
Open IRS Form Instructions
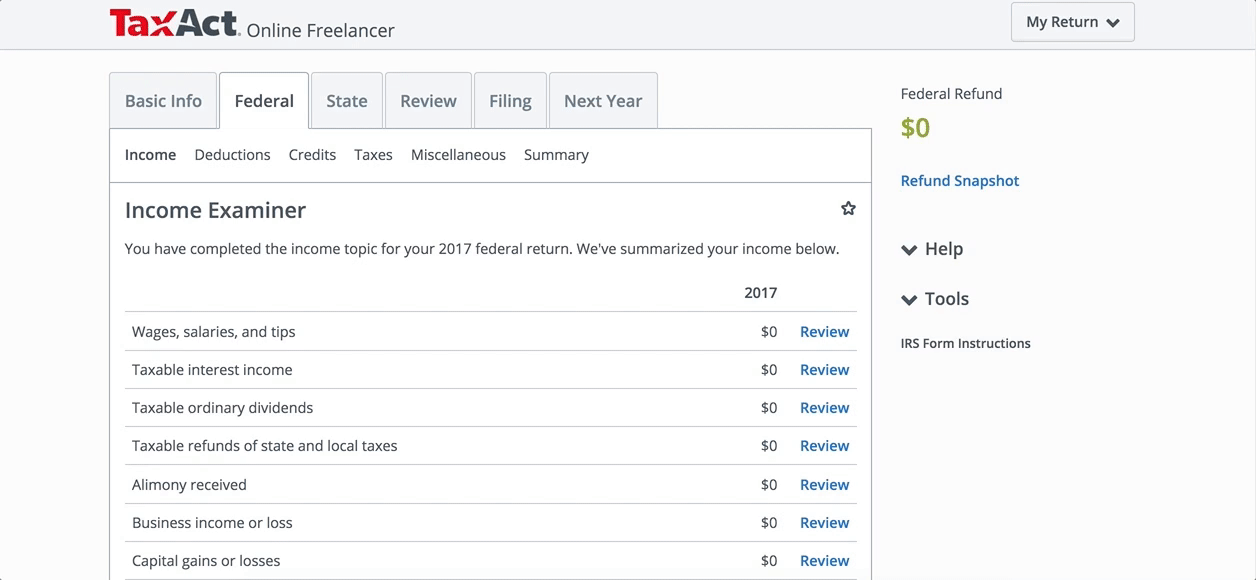point(965,343)
